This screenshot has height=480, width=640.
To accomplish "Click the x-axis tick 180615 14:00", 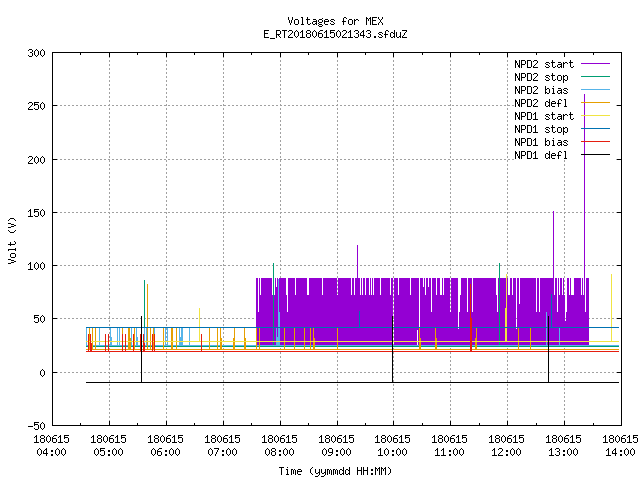I will click(x=620, y=446).
